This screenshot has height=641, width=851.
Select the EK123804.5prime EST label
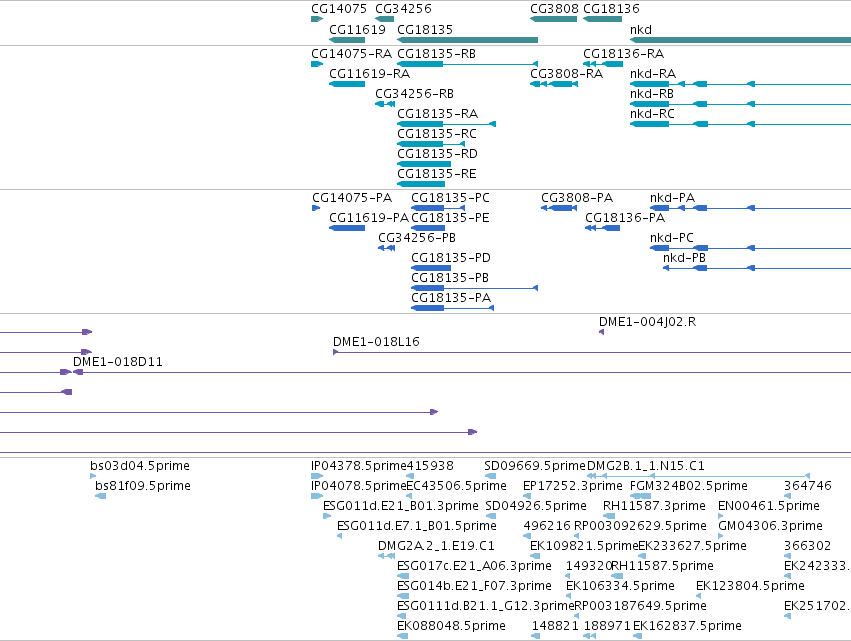coord(750,587)
